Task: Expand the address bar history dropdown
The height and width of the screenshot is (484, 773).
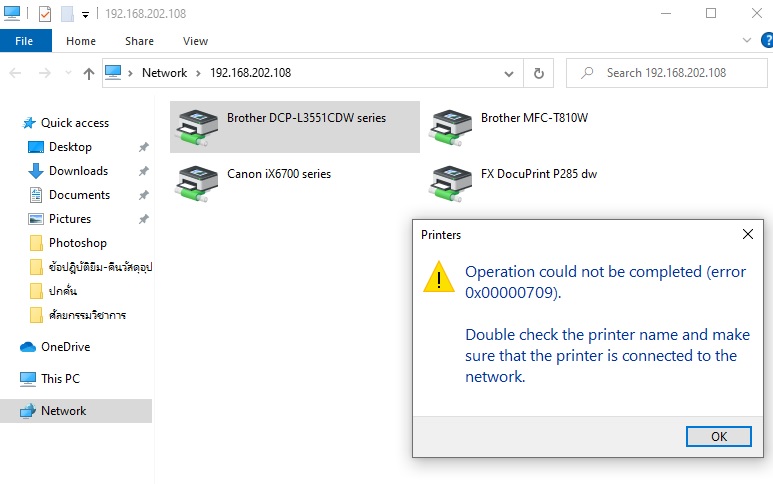Action: (509, 74)
